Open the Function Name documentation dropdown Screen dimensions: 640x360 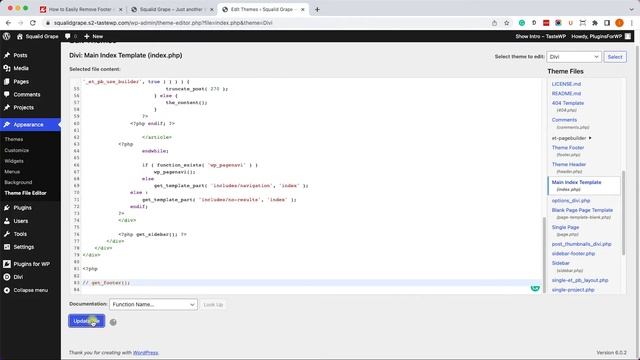153,304
